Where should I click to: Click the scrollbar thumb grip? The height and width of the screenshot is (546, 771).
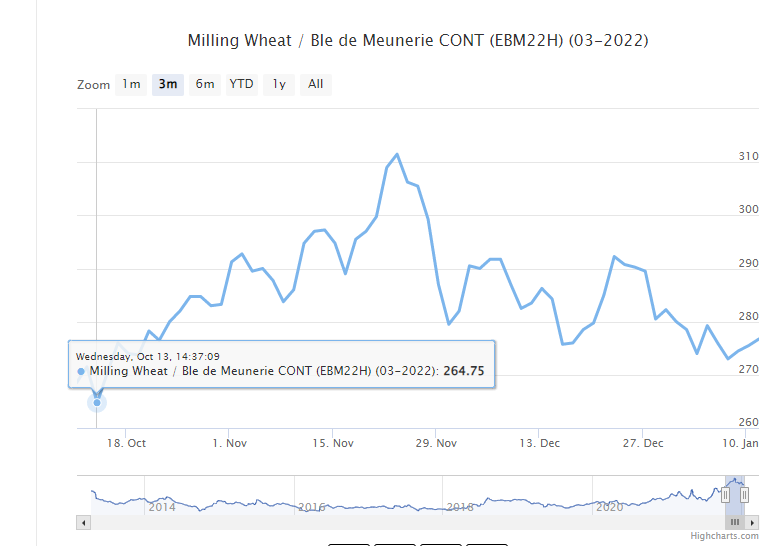(x=735, y=522)
